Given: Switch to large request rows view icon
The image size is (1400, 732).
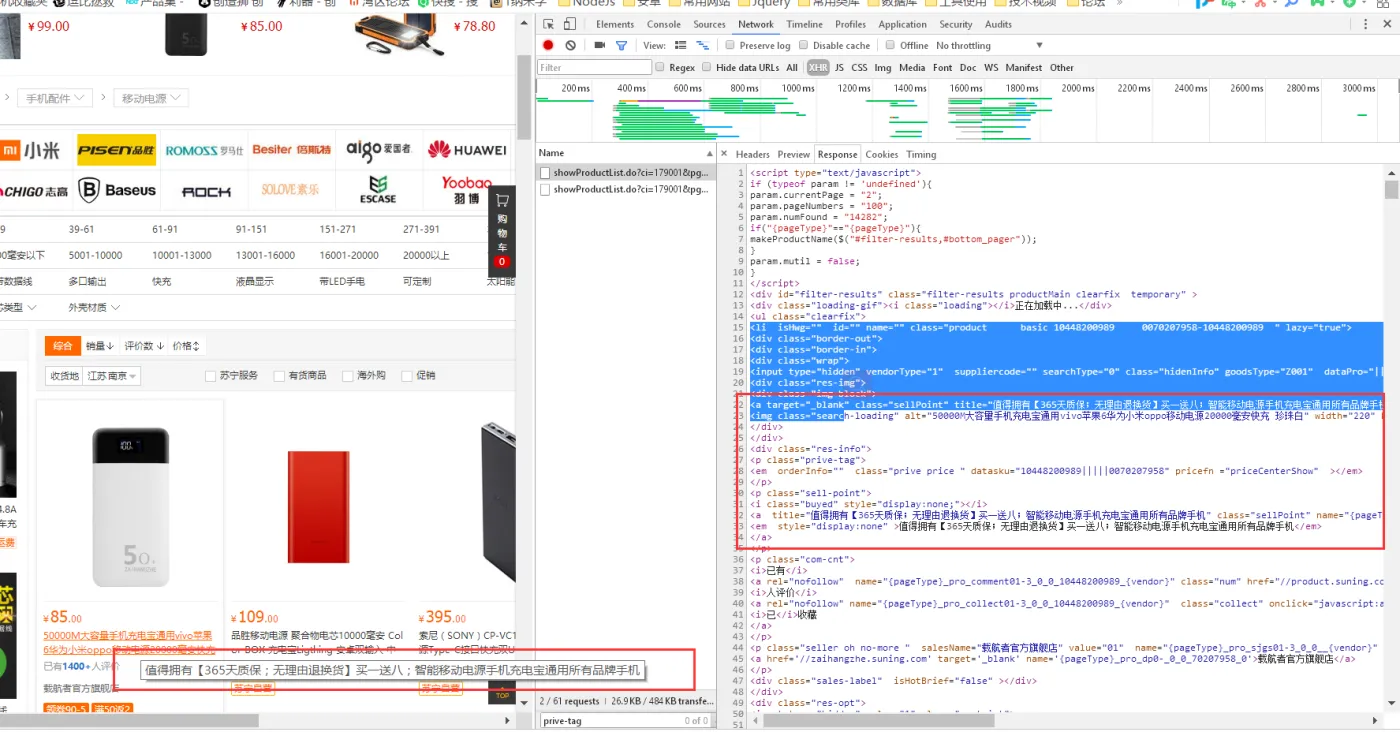Looking at the screenshot, I should click(681, 45).
